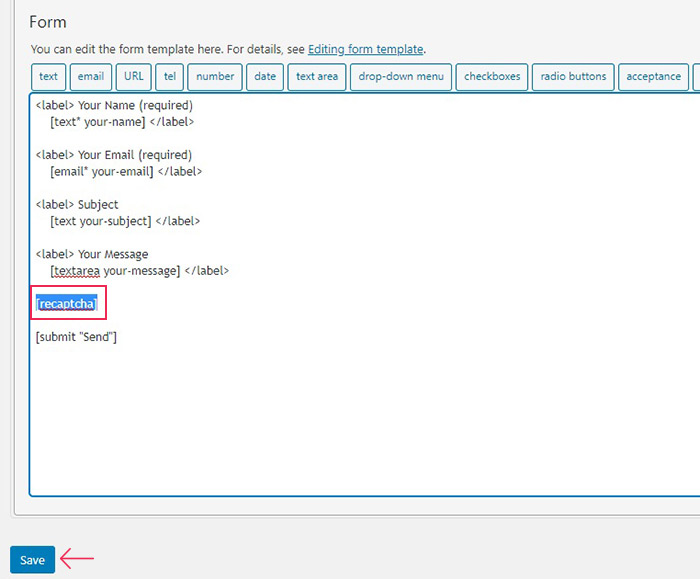
Task: Add a text area tag
Action: (317, 77)
